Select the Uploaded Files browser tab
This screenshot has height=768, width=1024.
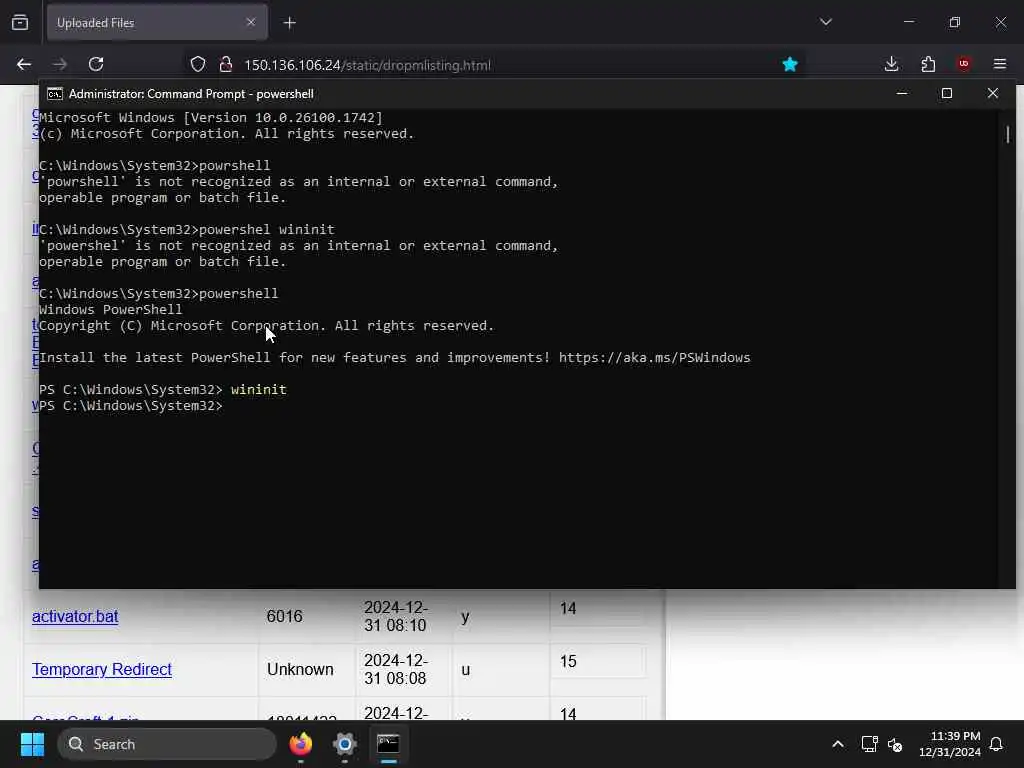coord(157,23)
